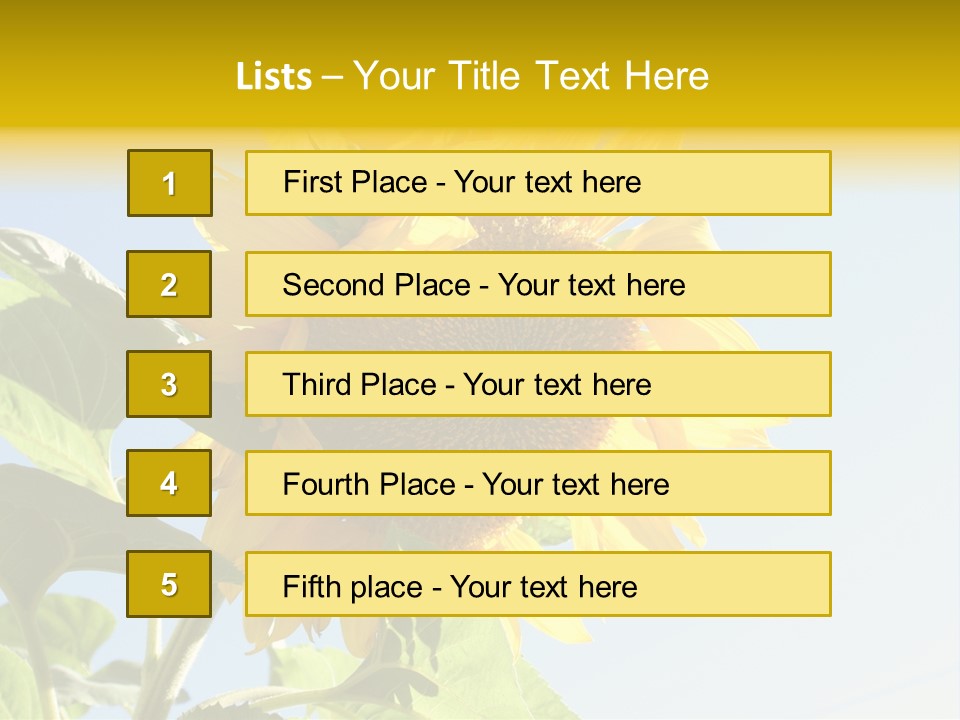Click the slide title text
960x720 pixels.
click(x=472, y=76)
